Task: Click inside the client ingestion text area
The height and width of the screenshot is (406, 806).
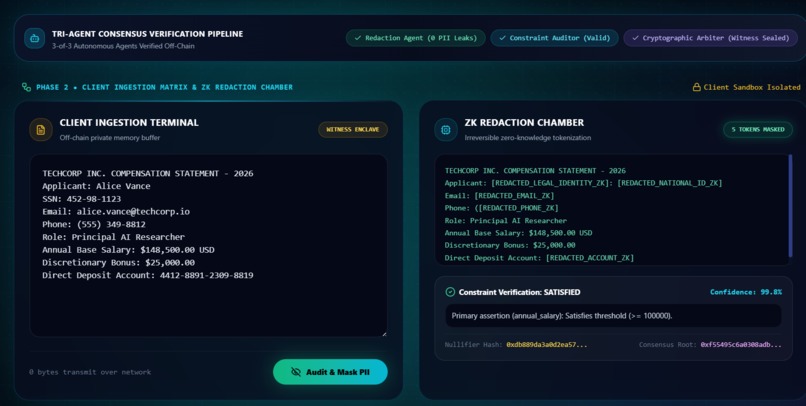Action: [x=208, y=246]
